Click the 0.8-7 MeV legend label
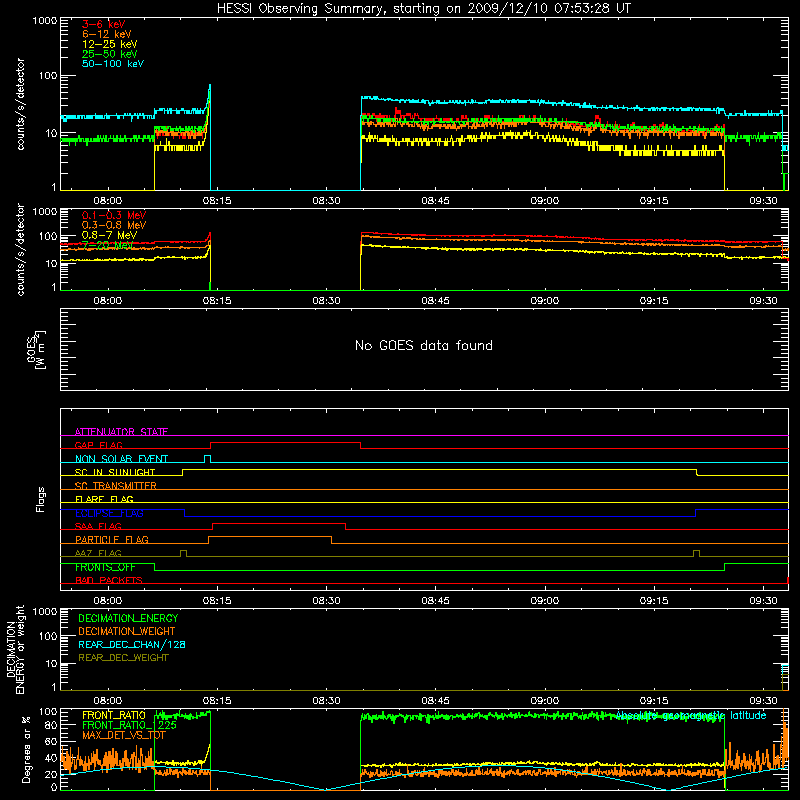The width and height of the screenshot is (800, 800). click(109, 235)
